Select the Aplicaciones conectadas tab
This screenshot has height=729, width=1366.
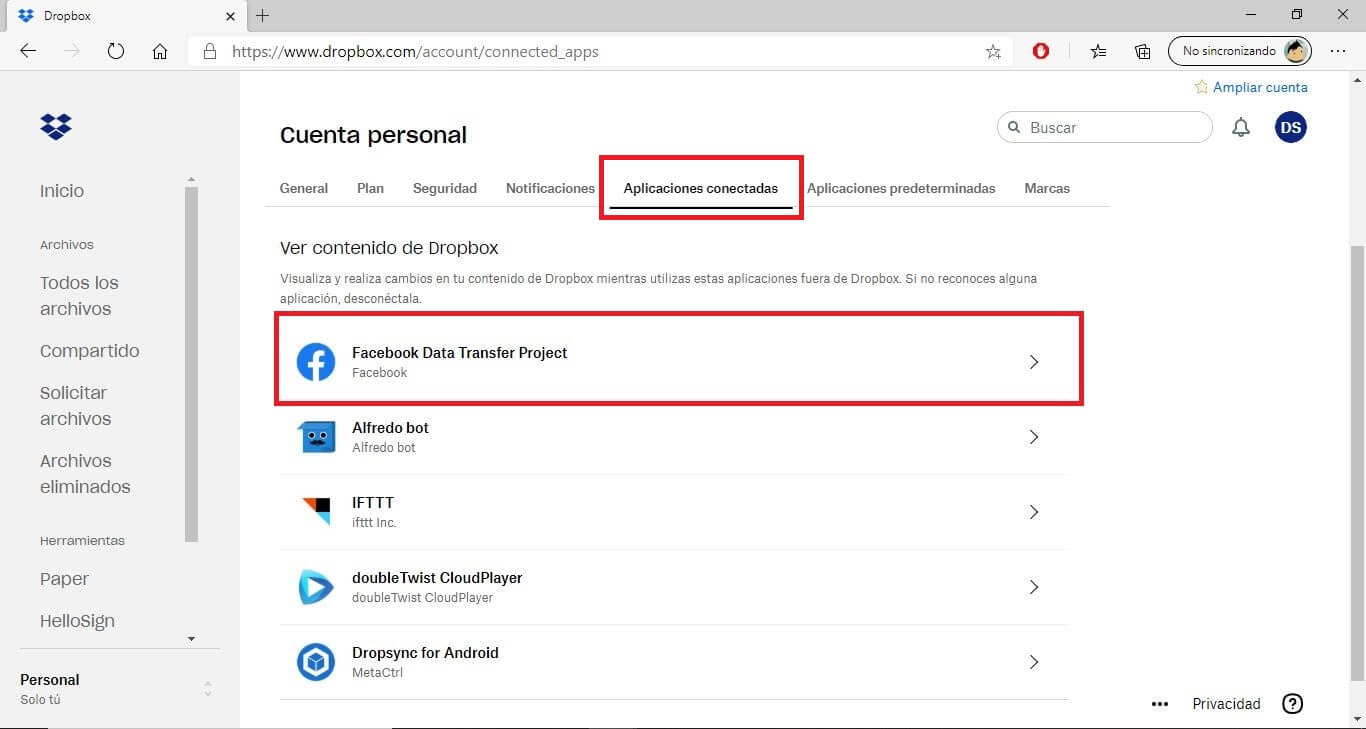[x=701, y=188]
